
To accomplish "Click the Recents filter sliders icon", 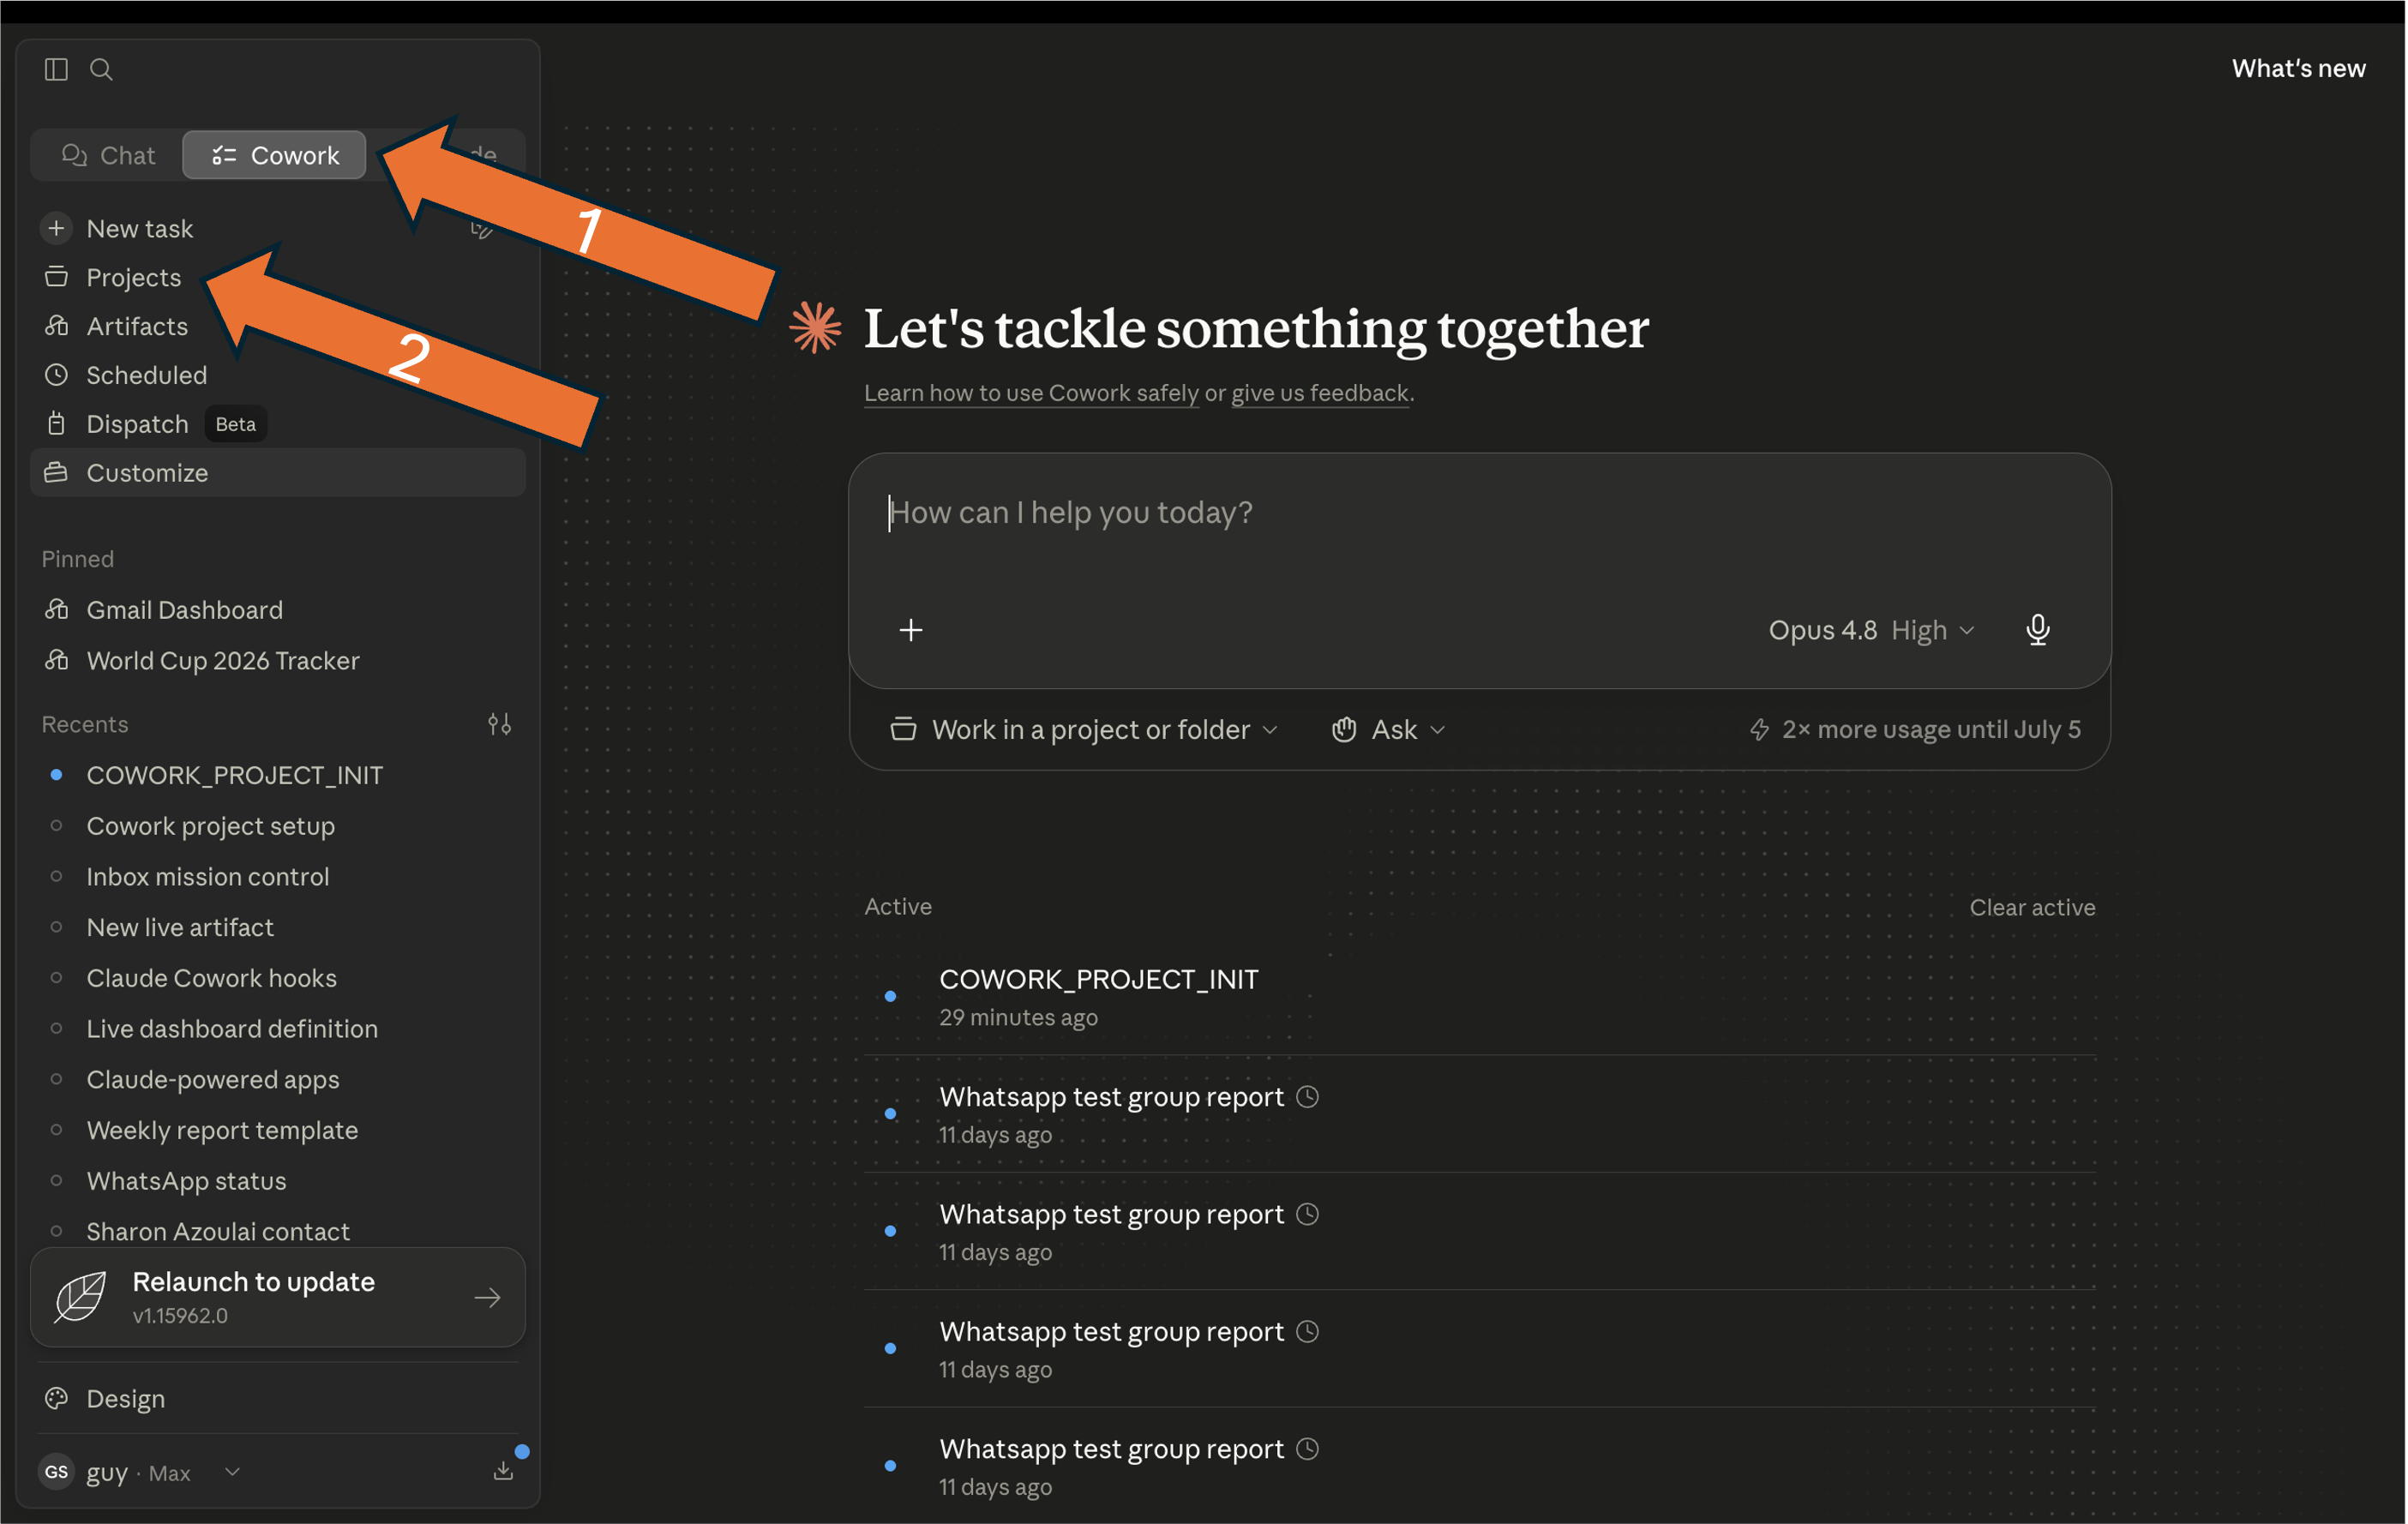I will (500, 724).
